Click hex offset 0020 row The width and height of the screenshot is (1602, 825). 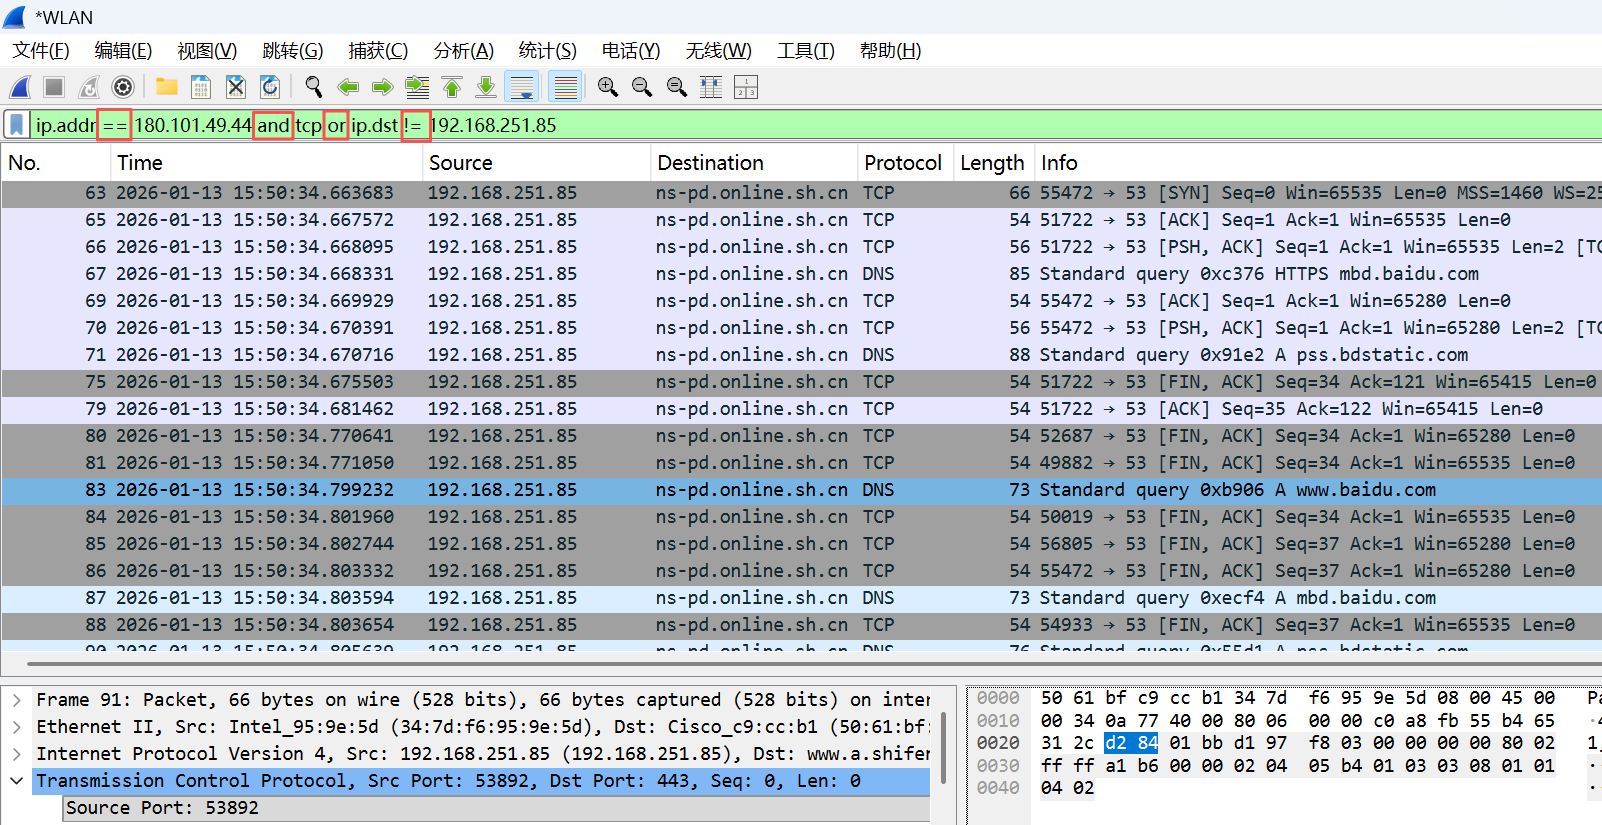tap(998, 743)
